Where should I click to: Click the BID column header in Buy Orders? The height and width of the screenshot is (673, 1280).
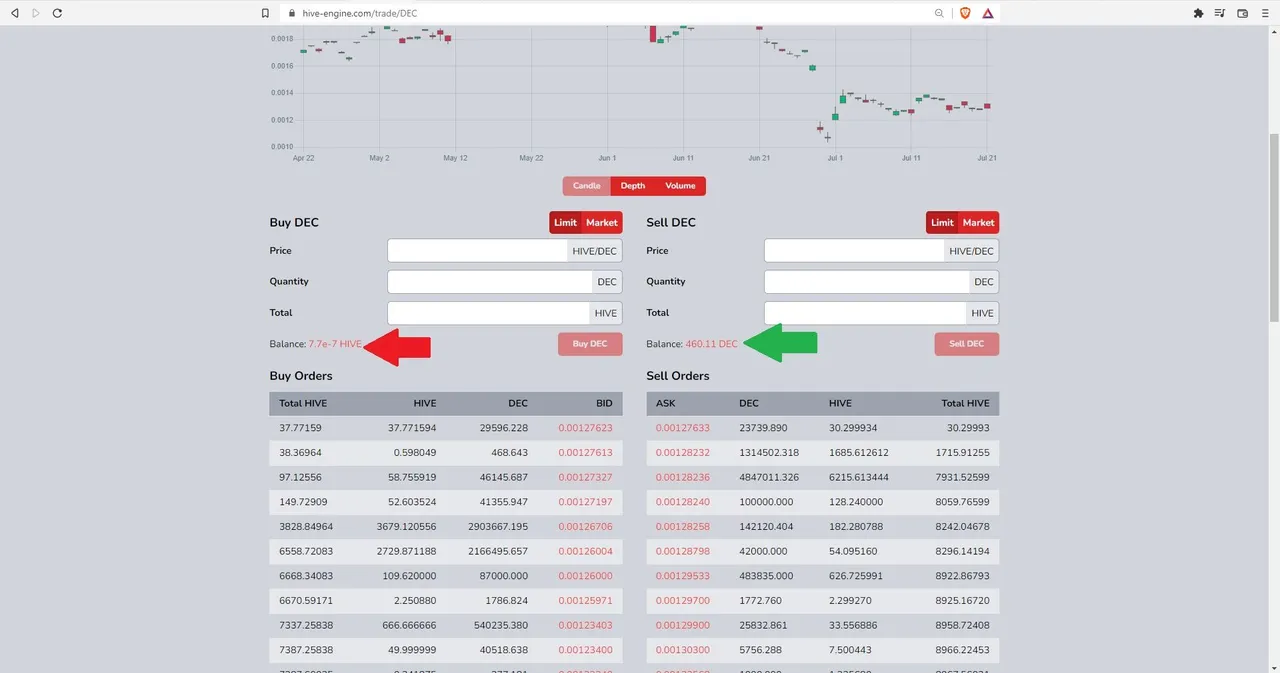[604, 403]
